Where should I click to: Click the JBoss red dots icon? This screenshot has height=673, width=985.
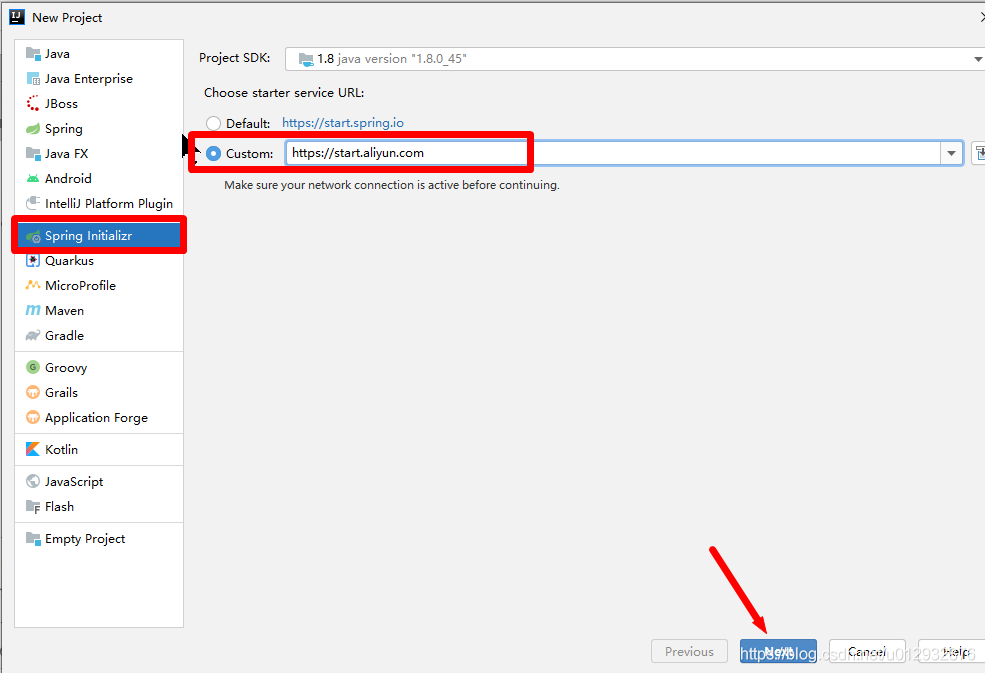tap(33, 104)
